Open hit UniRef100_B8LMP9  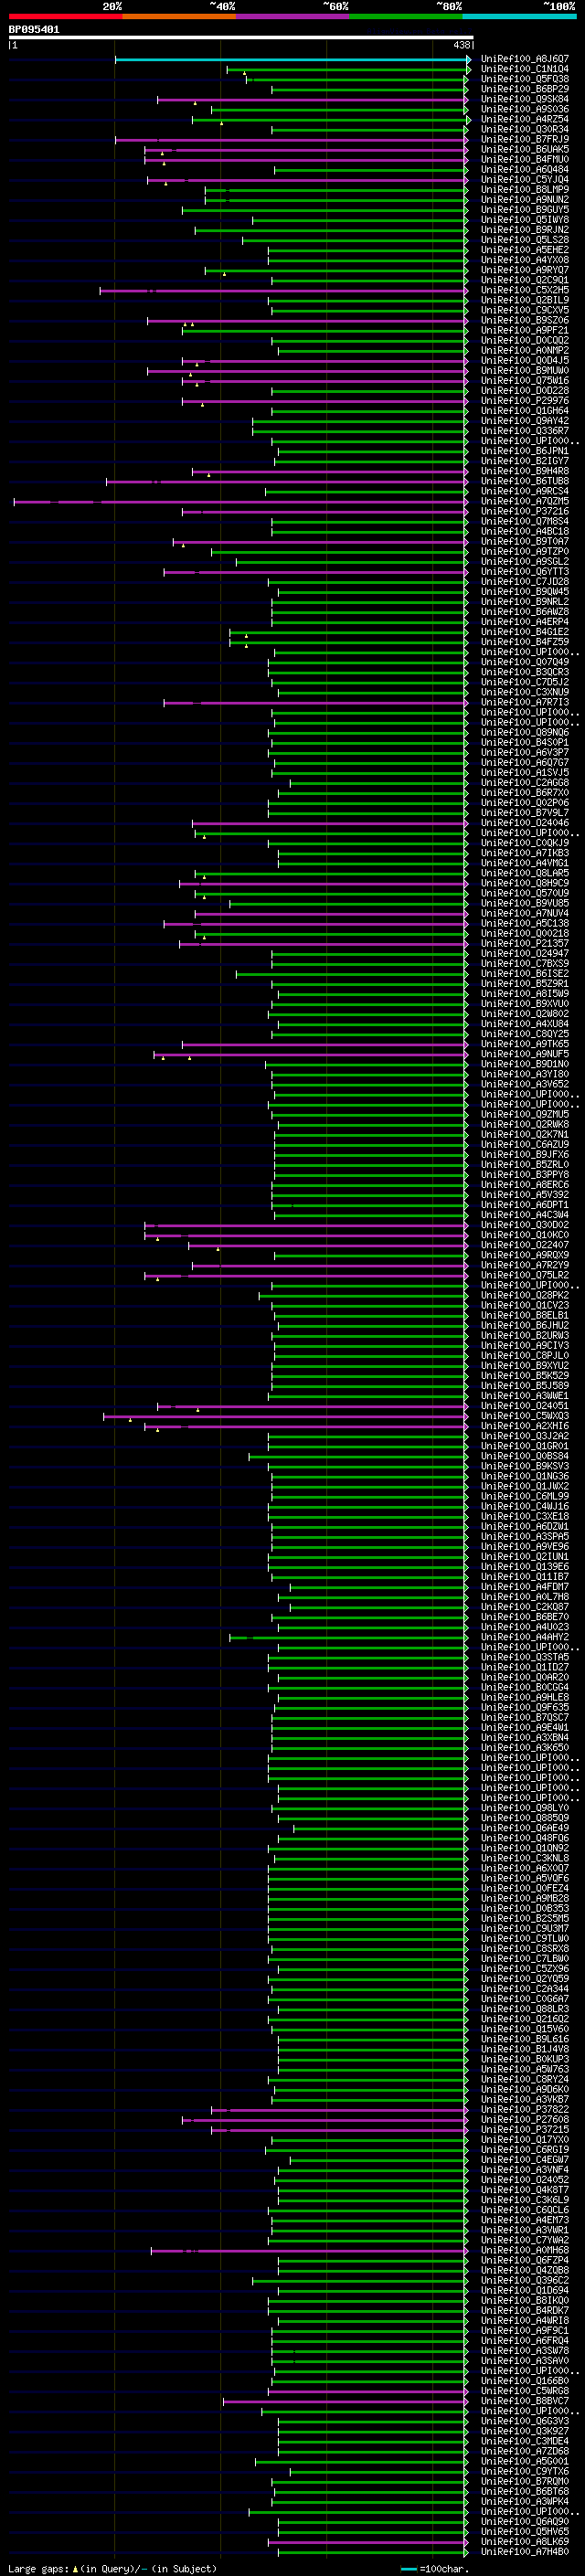(525, 190)
